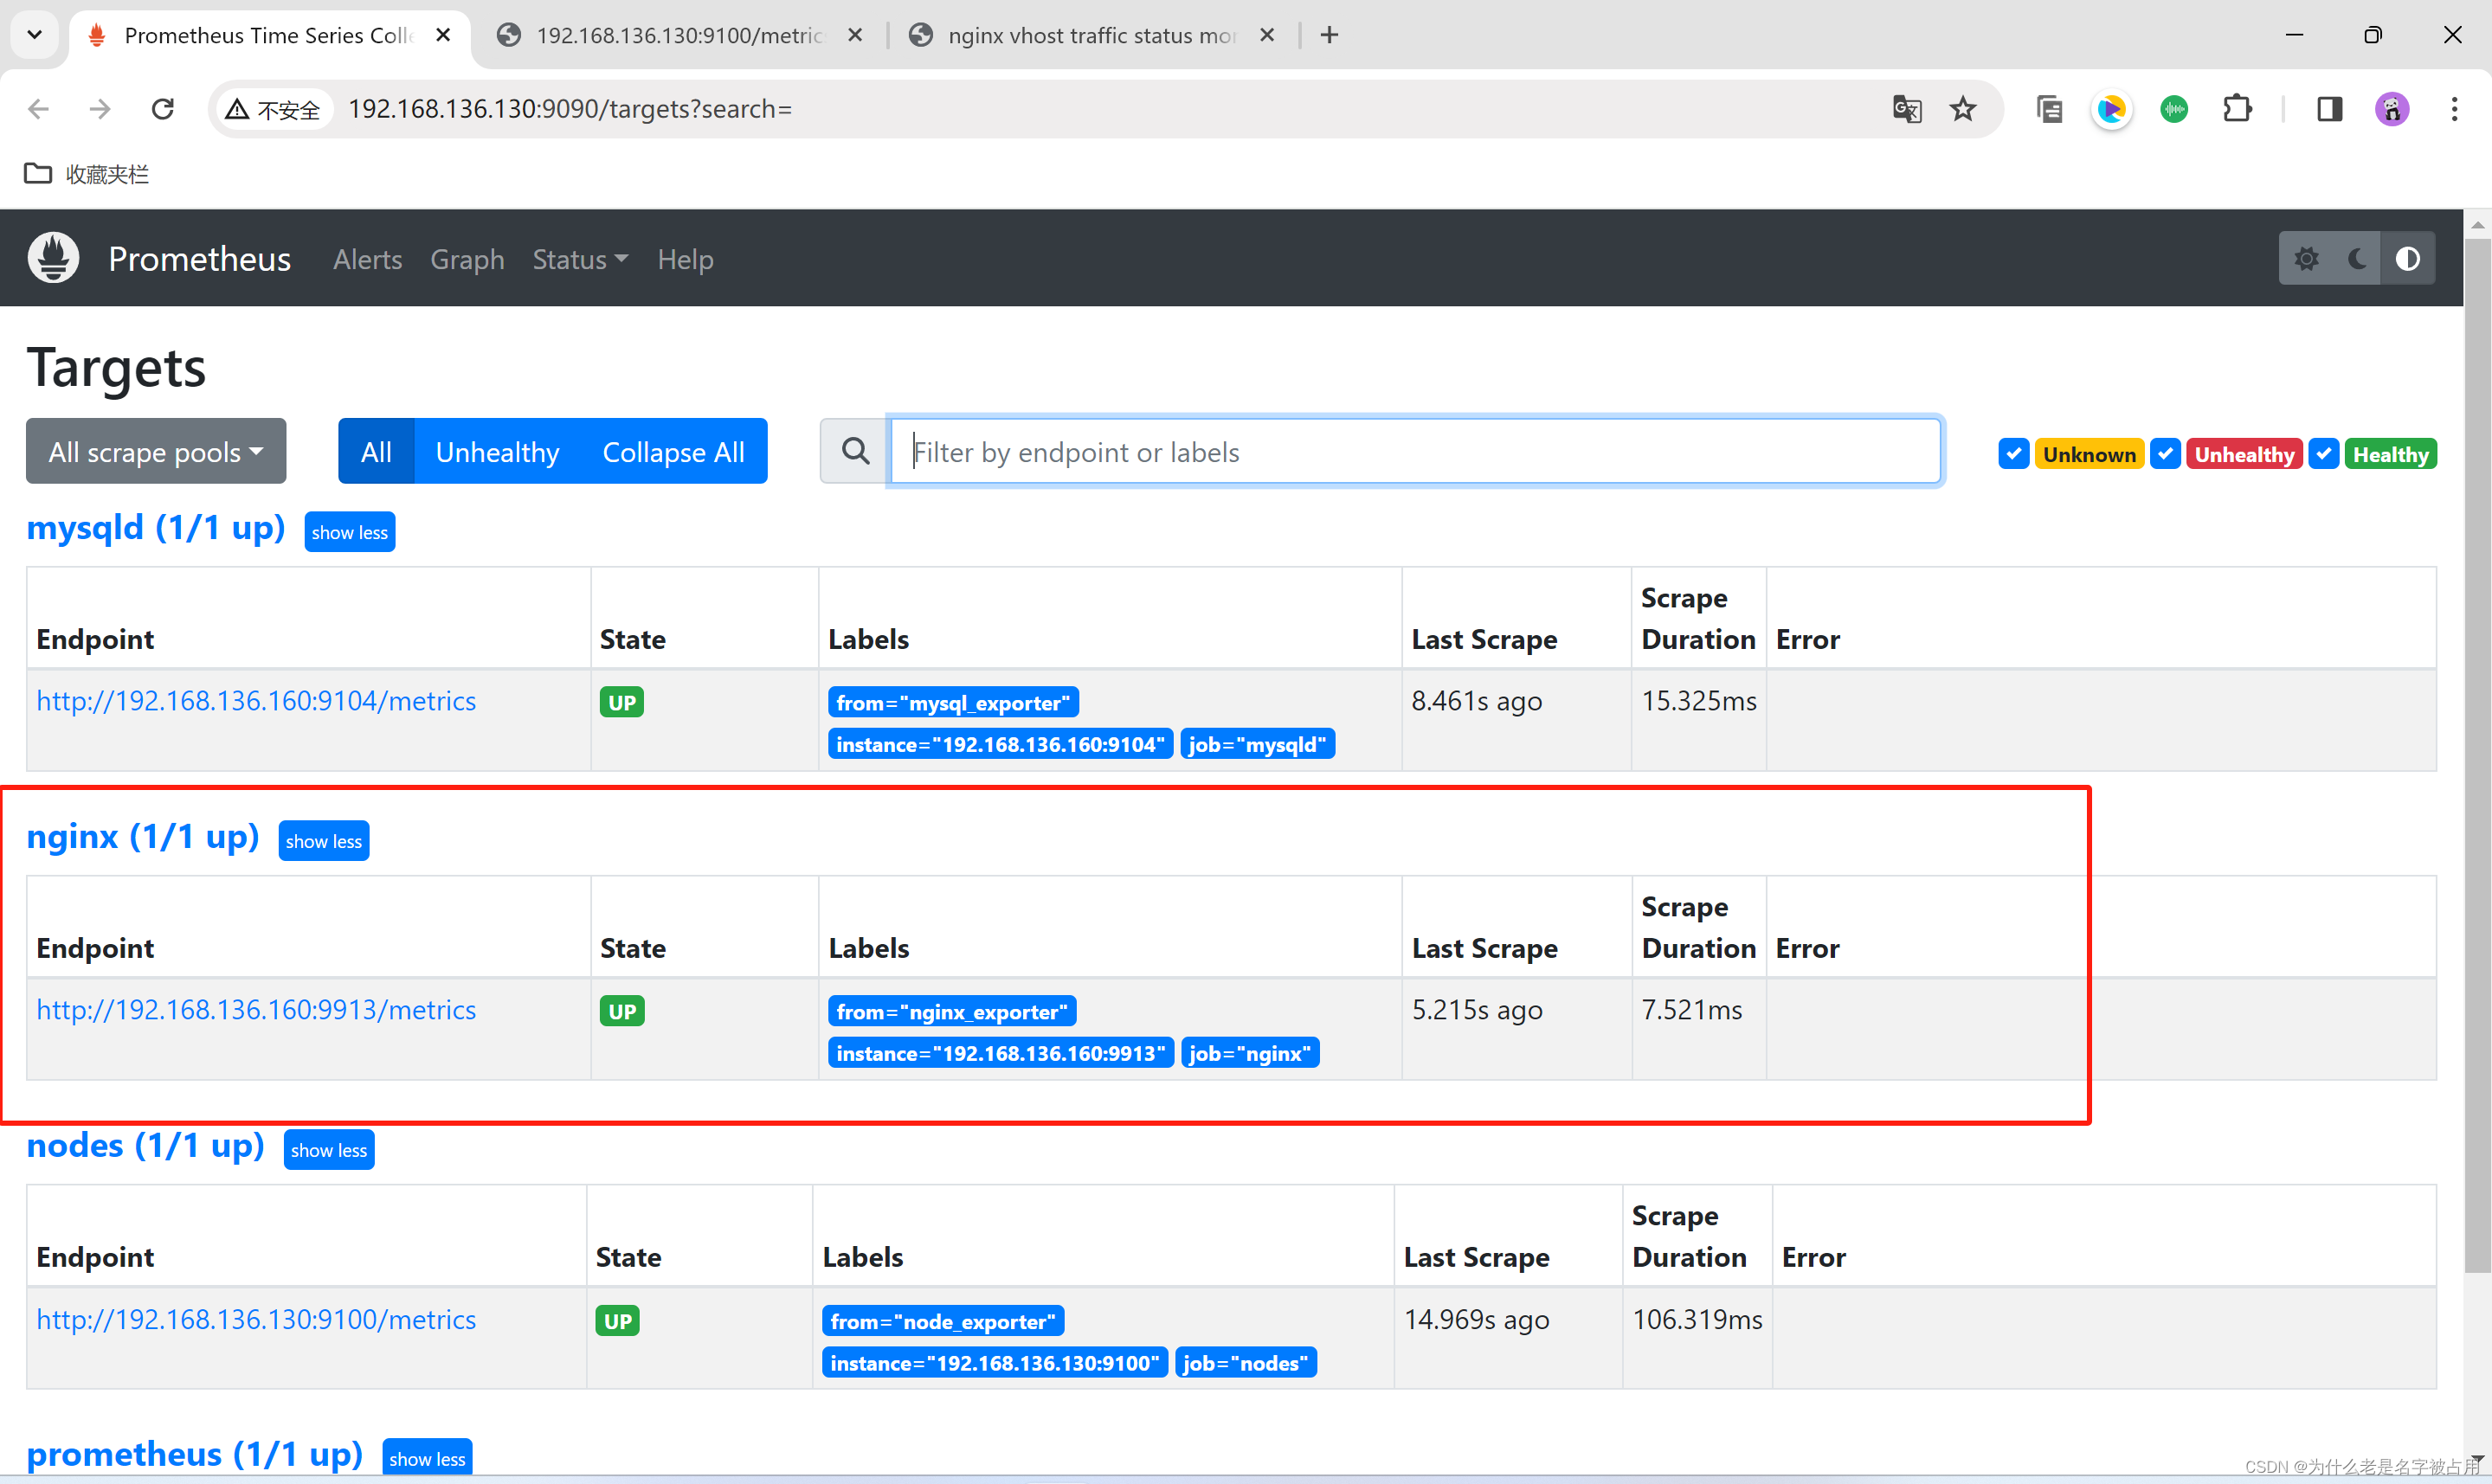Switch to the 192.168.136.130:9100/metrics tab

tap(679, 35)
